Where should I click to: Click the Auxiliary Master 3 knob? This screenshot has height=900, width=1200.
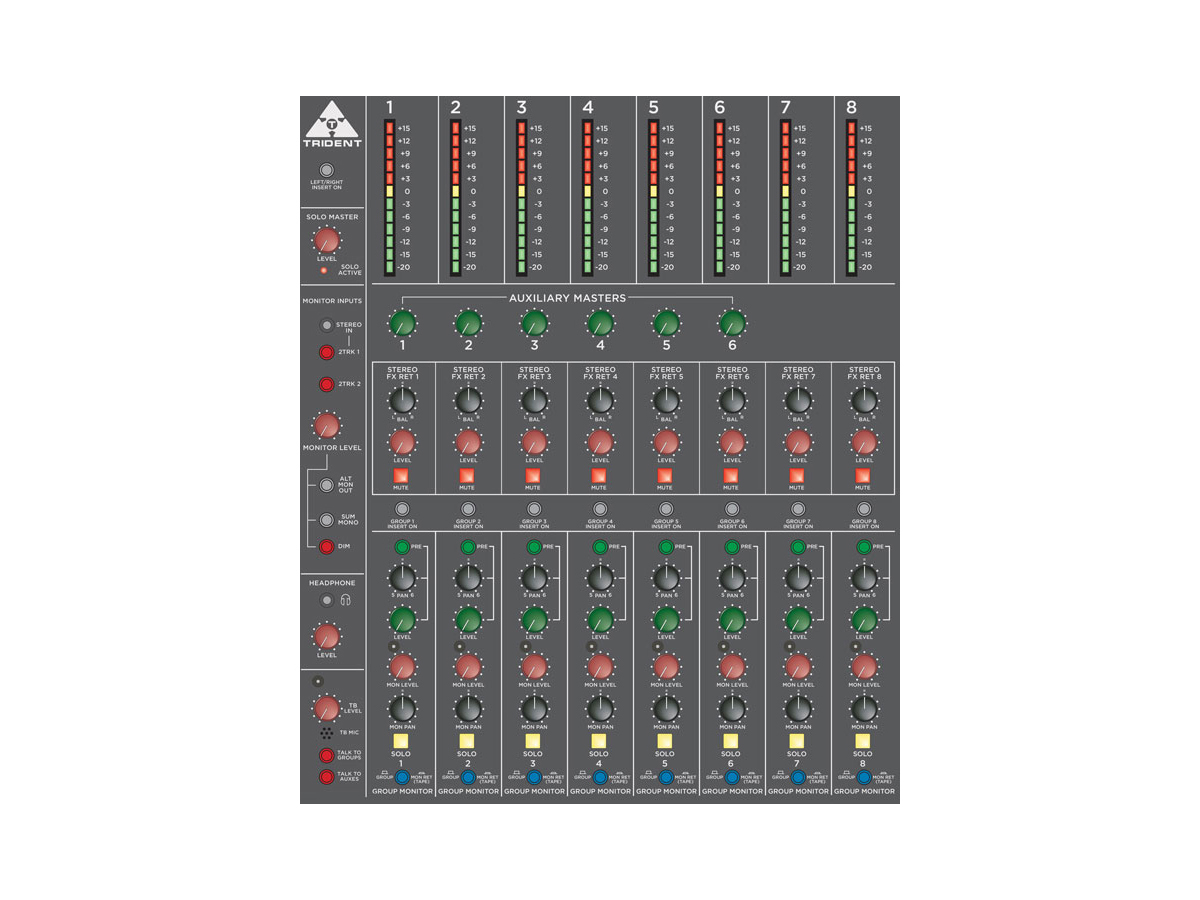tap(533, 323)
